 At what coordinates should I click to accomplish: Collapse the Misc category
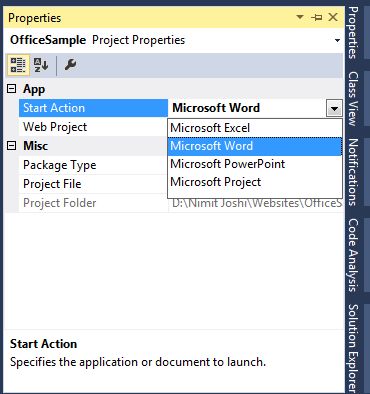pos(12,145)
